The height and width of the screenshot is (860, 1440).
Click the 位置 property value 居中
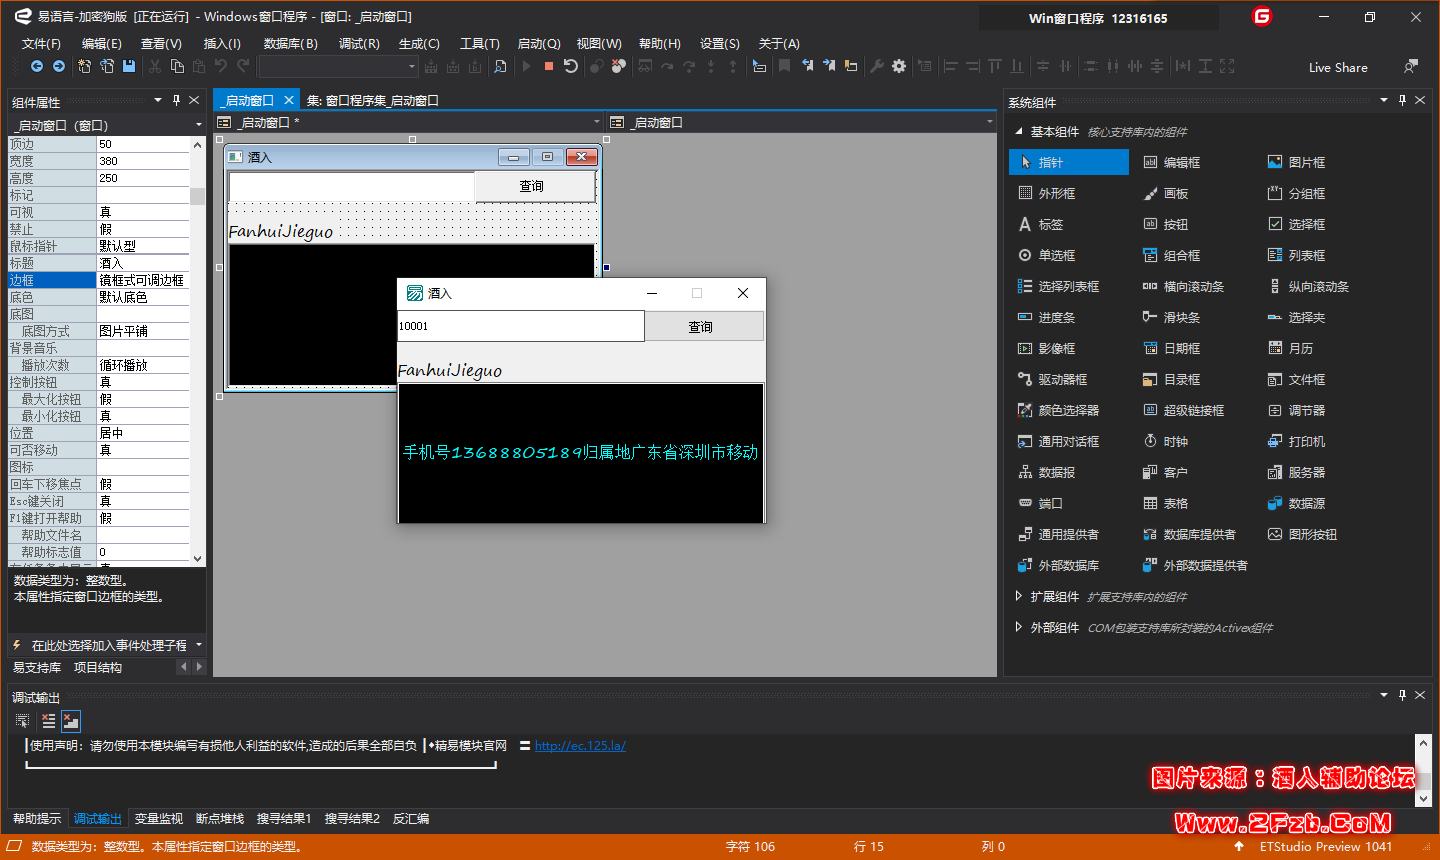point(143,433)
